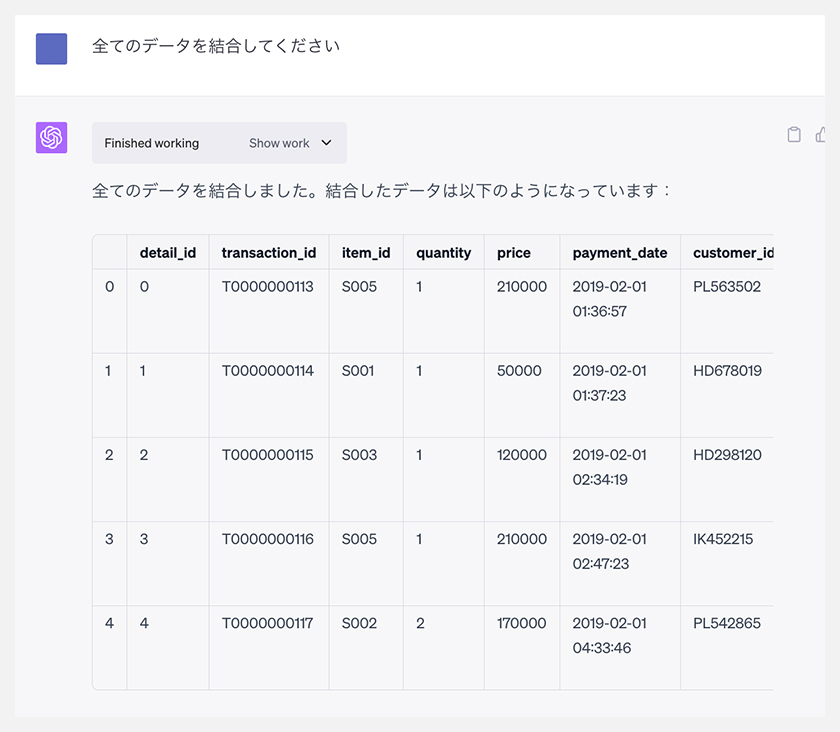Select transaction T0000000116 cell
Screen dimensions: 840x732
tap(268, 539)
